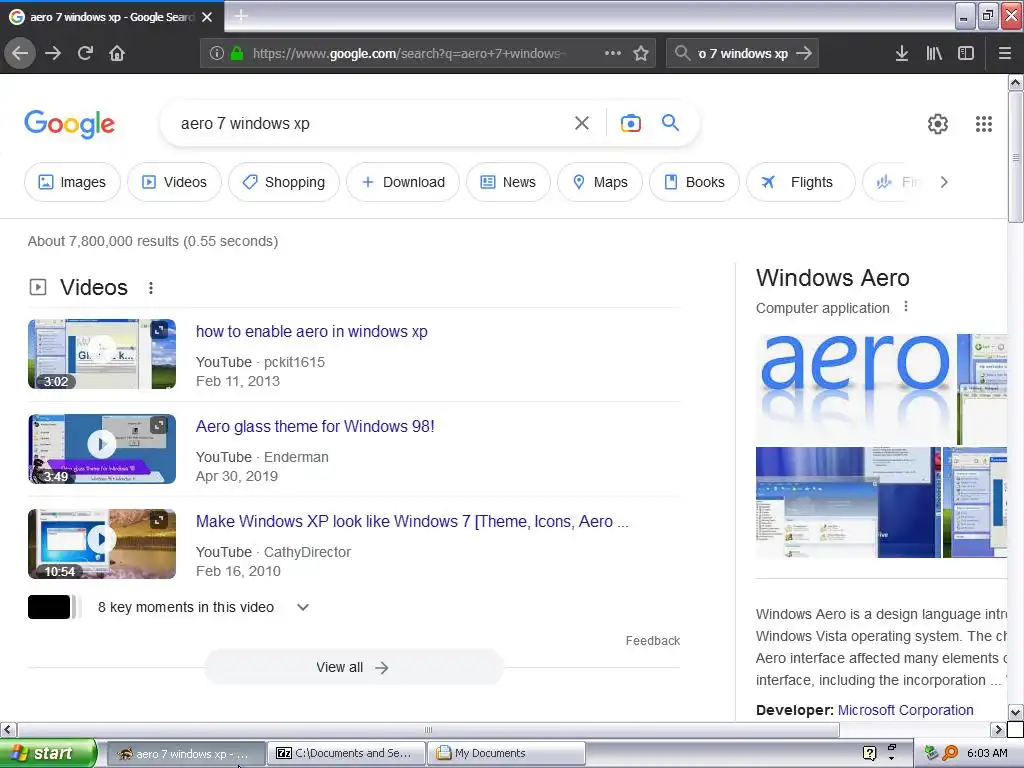Close the aero 7 windows xp tab
This screenshot has height=768, width=1024.
(x=207, y=17)
